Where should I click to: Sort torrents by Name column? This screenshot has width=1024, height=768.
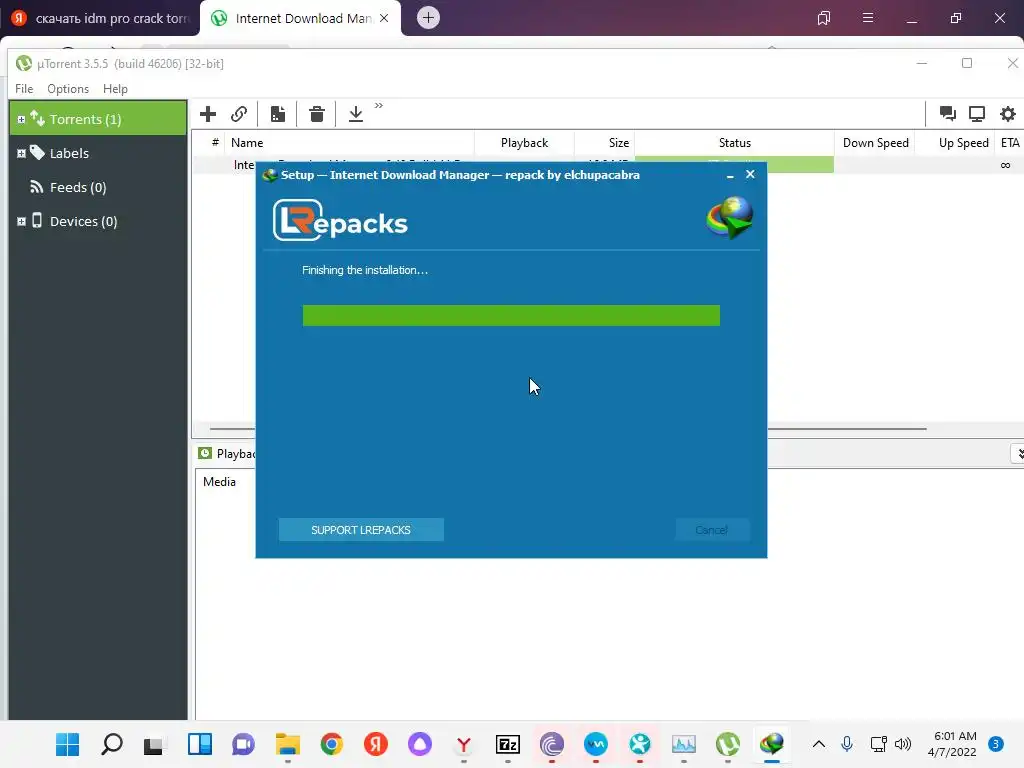349,143
